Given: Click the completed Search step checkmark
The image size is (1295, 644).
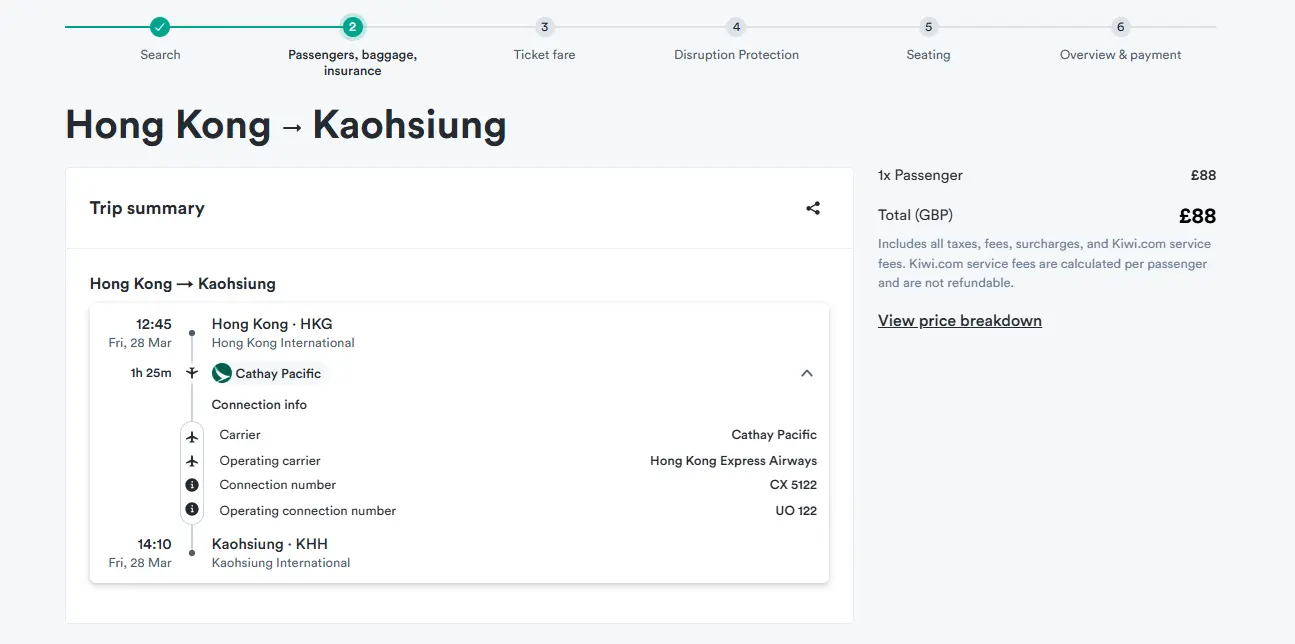Looking at the screenshot, I should click(160, 27).
